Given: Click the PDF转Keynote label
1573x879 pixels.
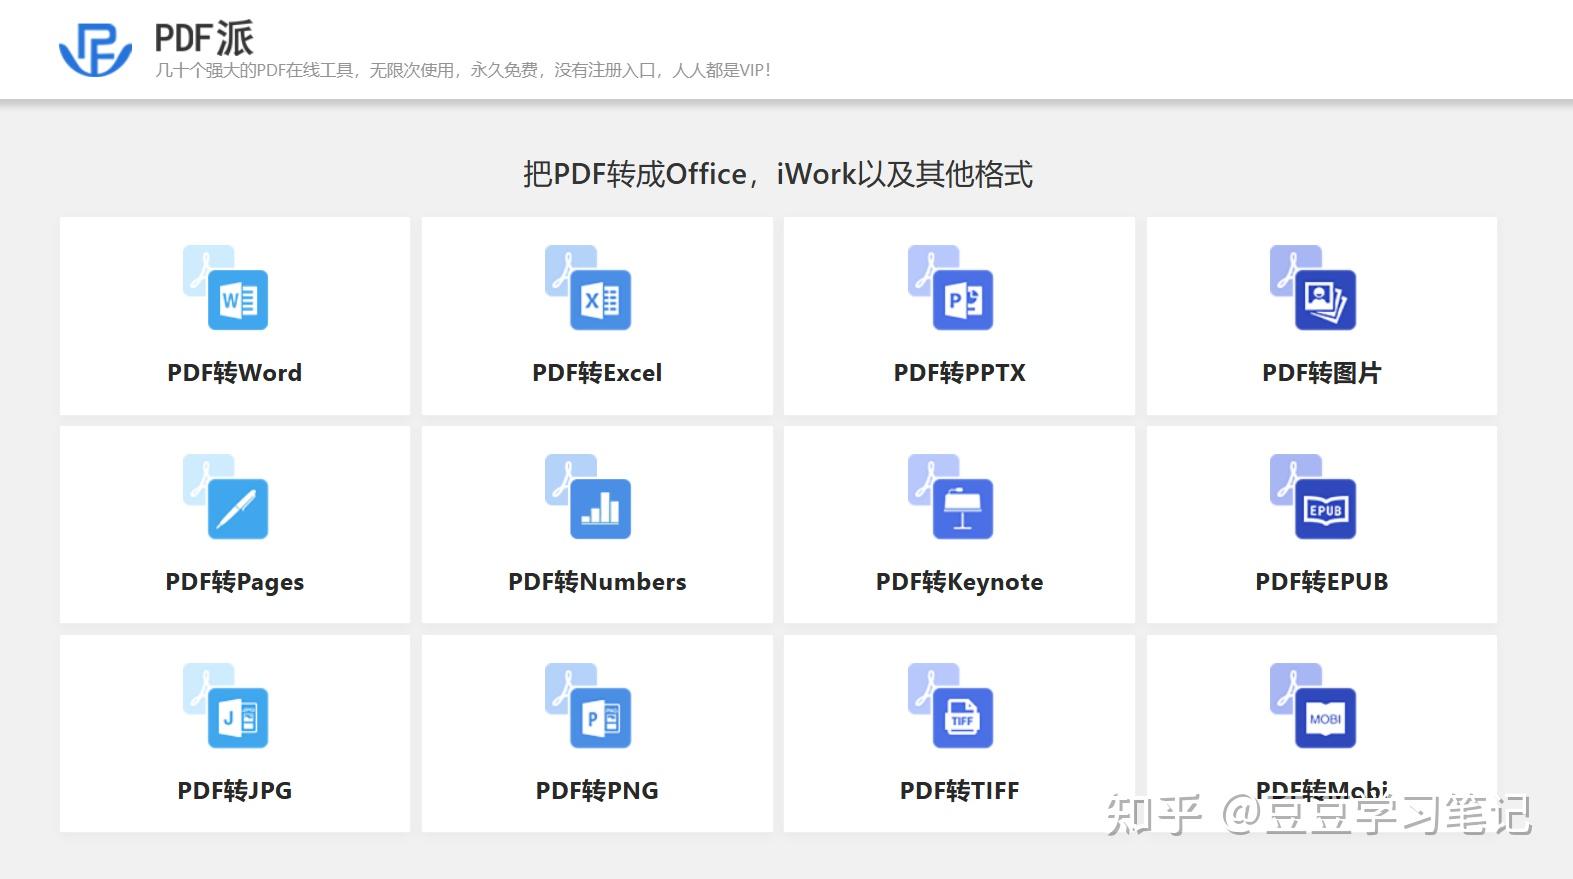Looking at the screenshot, I should pyautogui.click(x=960, y=582).
